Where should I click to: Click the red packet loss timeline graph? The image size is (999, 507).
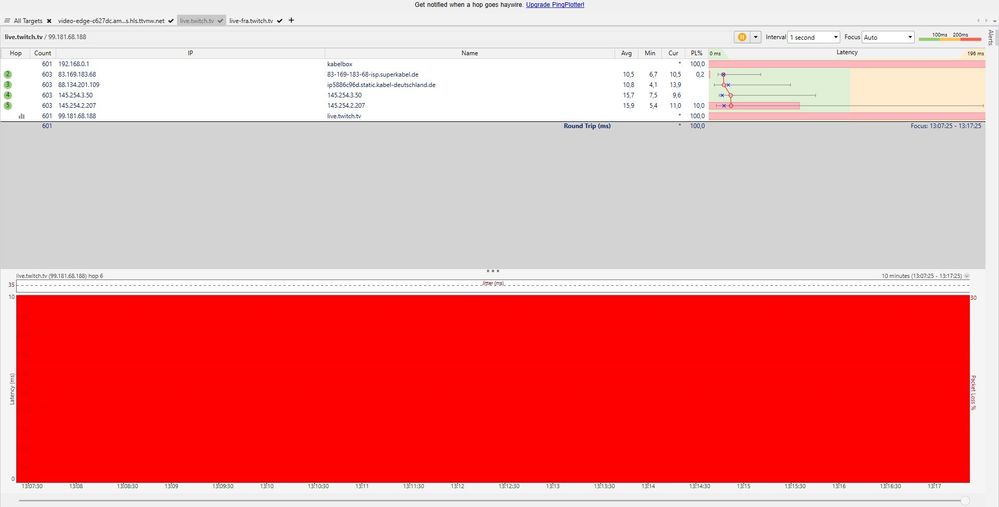tap(492, 389)
